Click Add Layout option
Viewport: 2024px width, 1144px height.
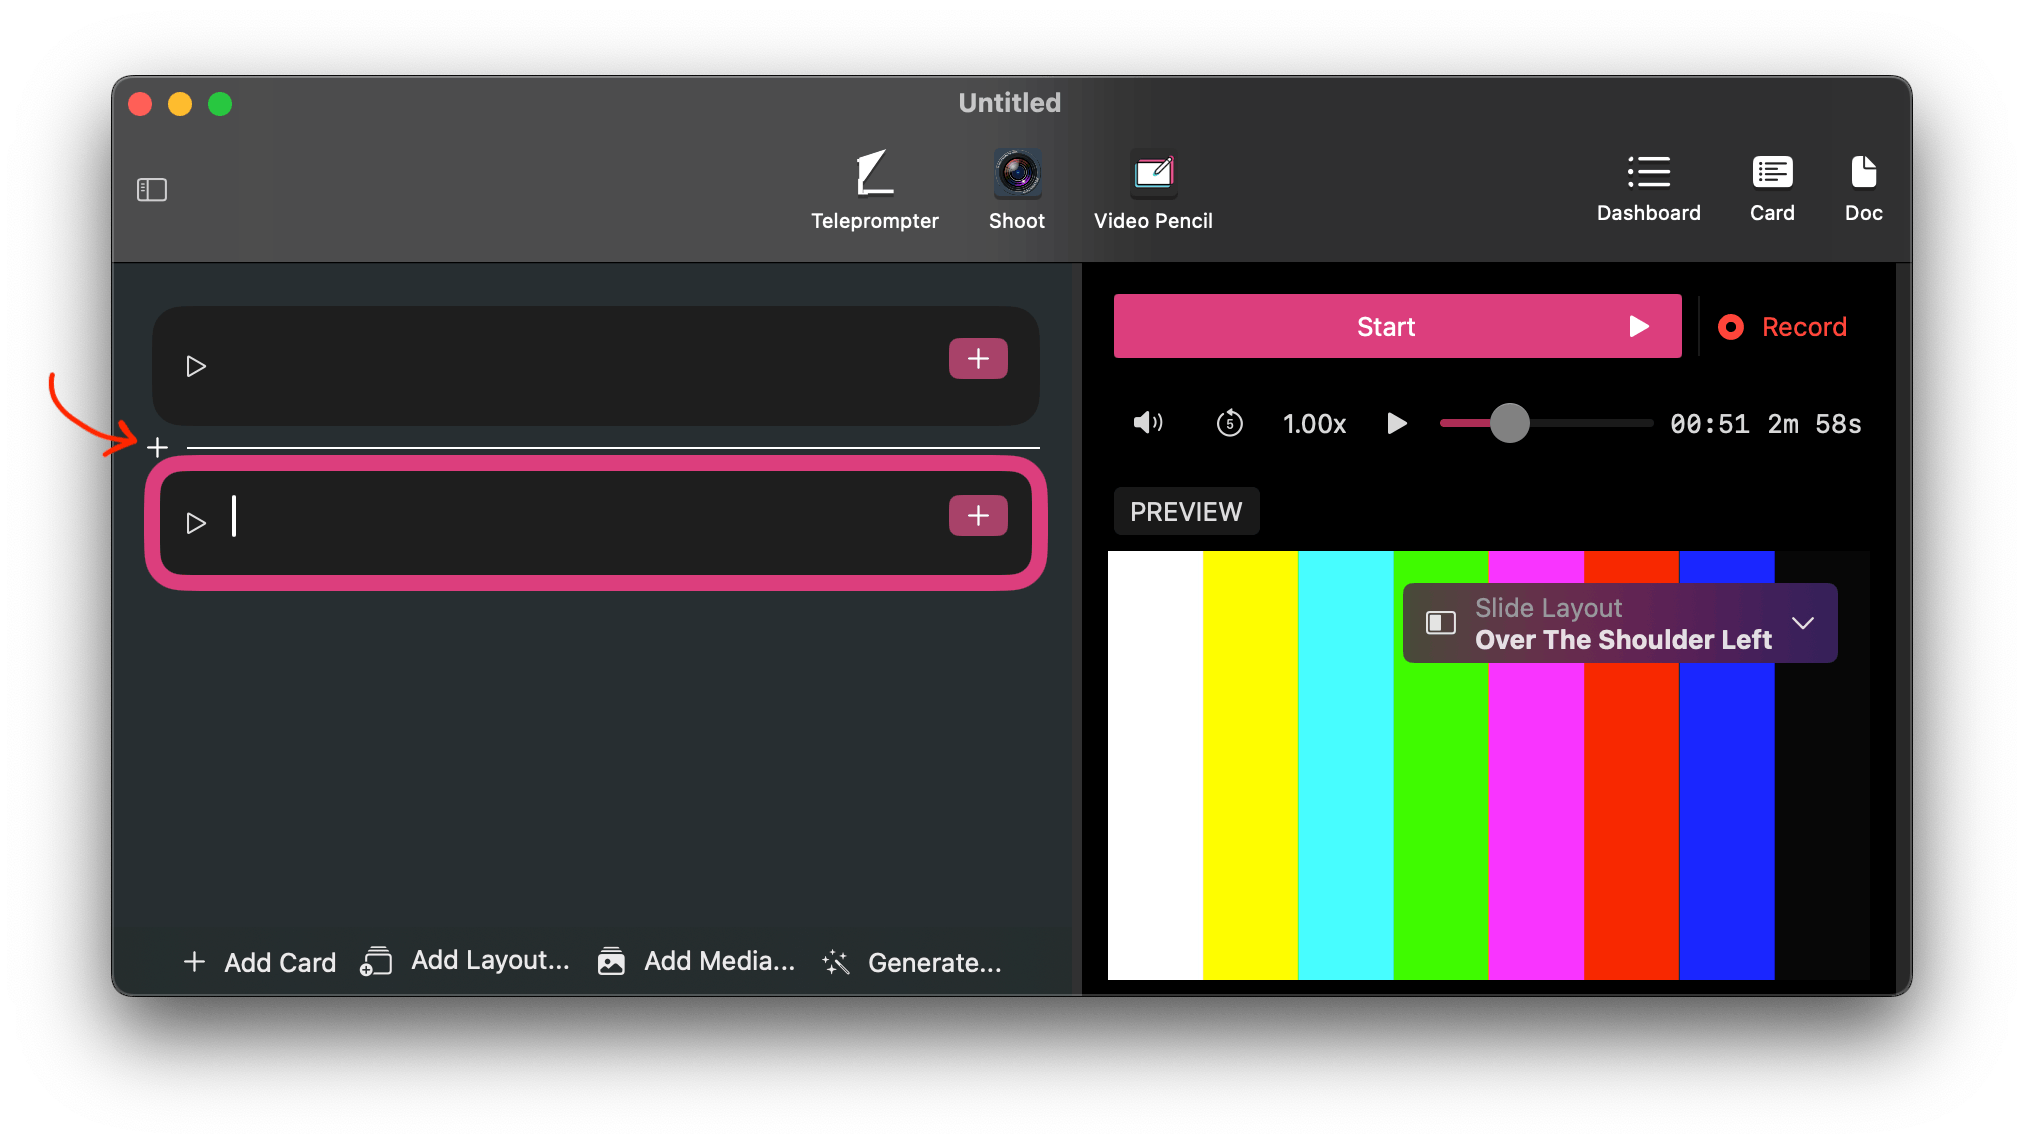(x=468, y=961)
